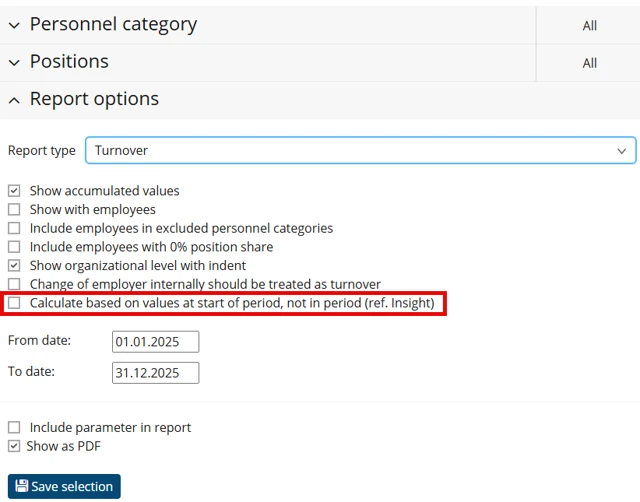Click the save icon on Save selection
Image resolution: width=640 pixels, height=502 pixels.
21,487
